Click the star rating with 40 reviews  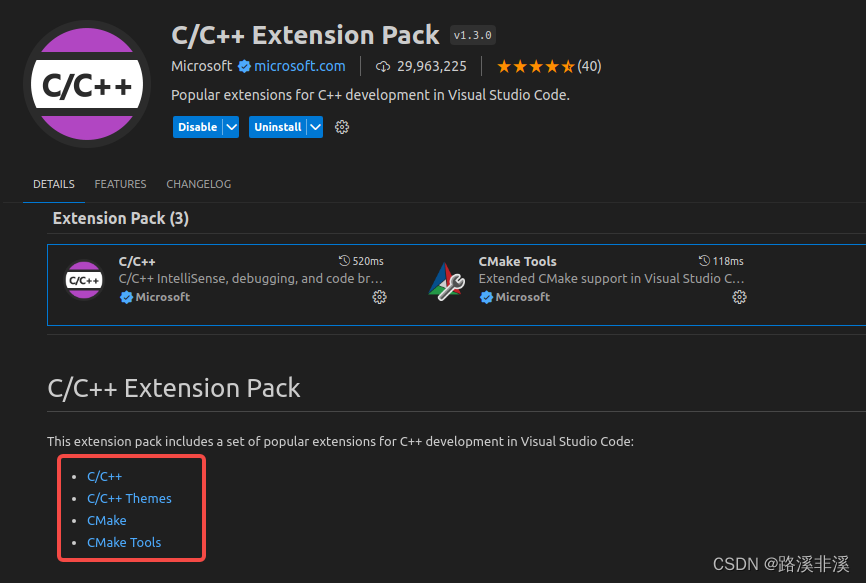tap(549, 67)
